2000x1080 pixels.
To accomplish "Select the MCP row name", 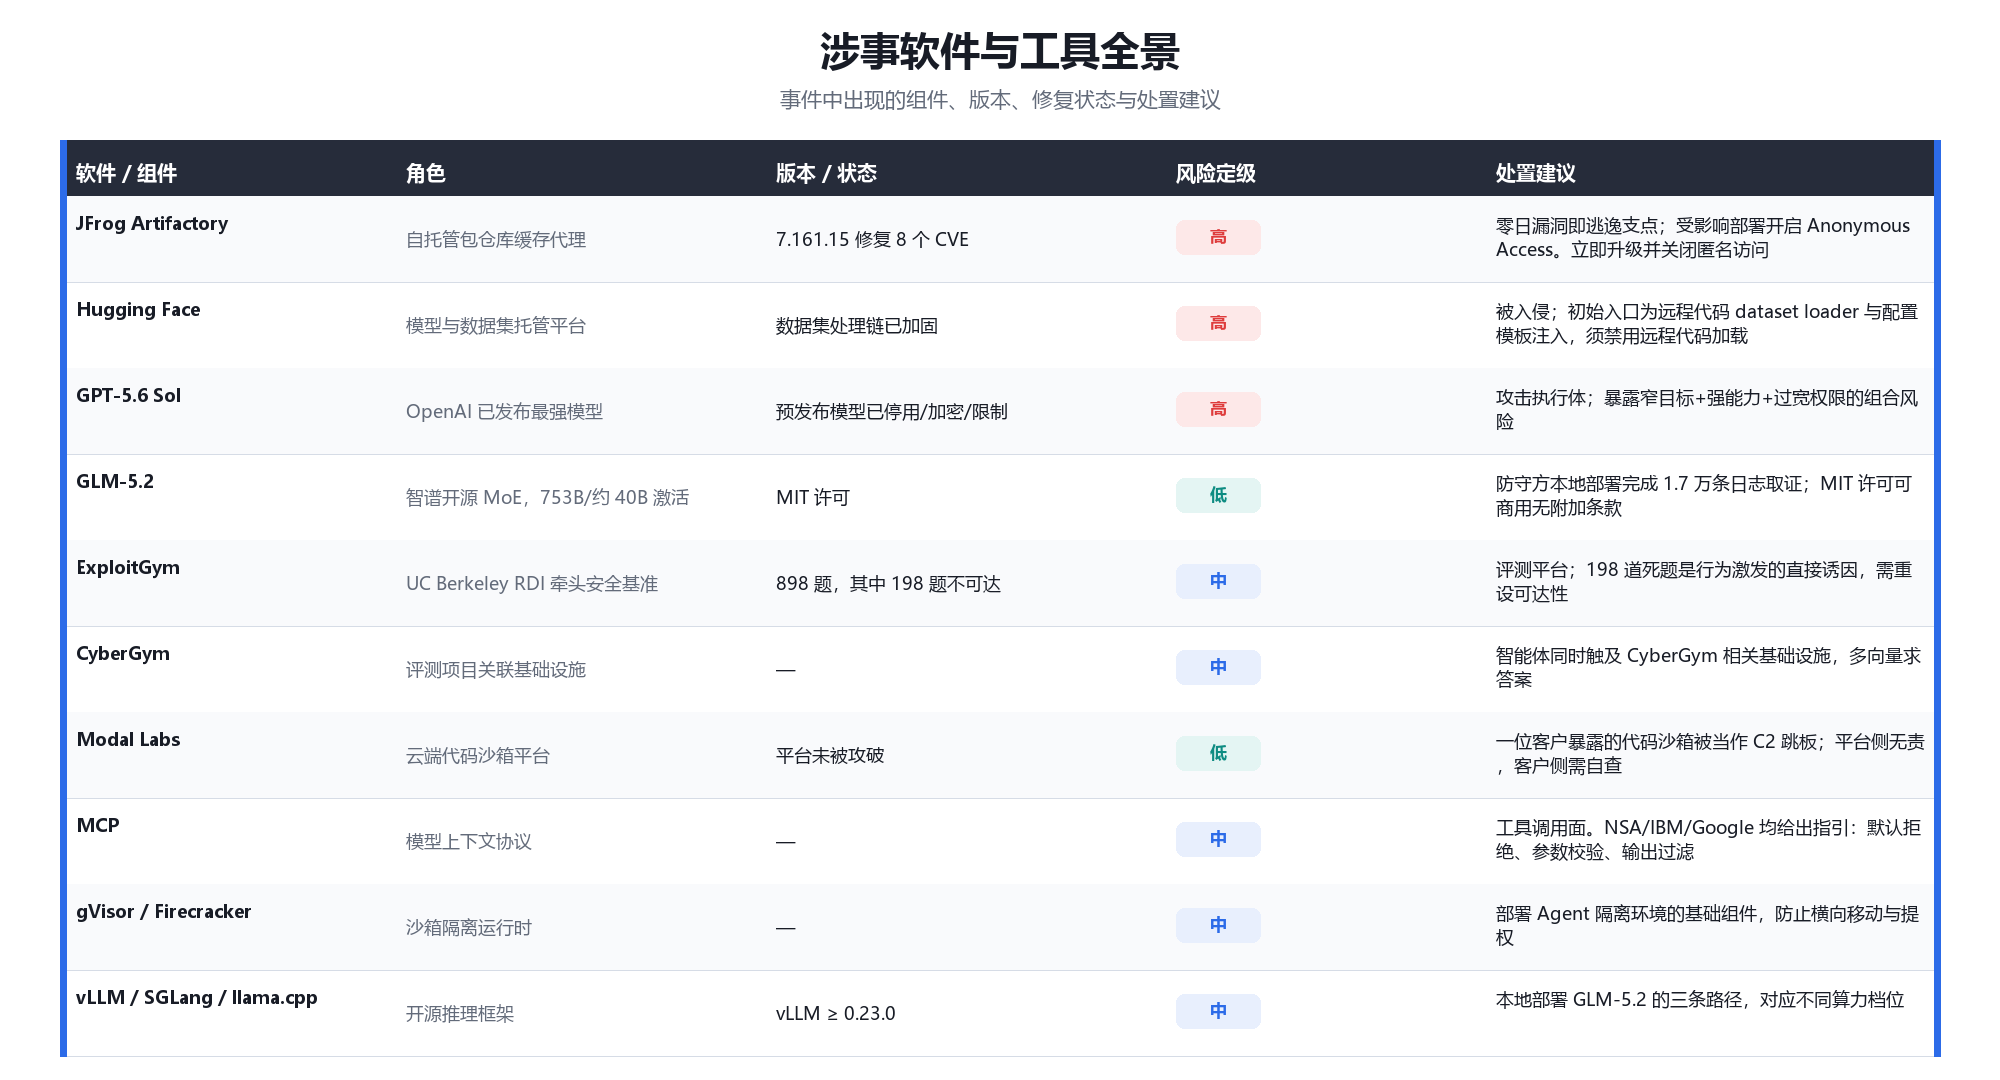I will 98,825.
